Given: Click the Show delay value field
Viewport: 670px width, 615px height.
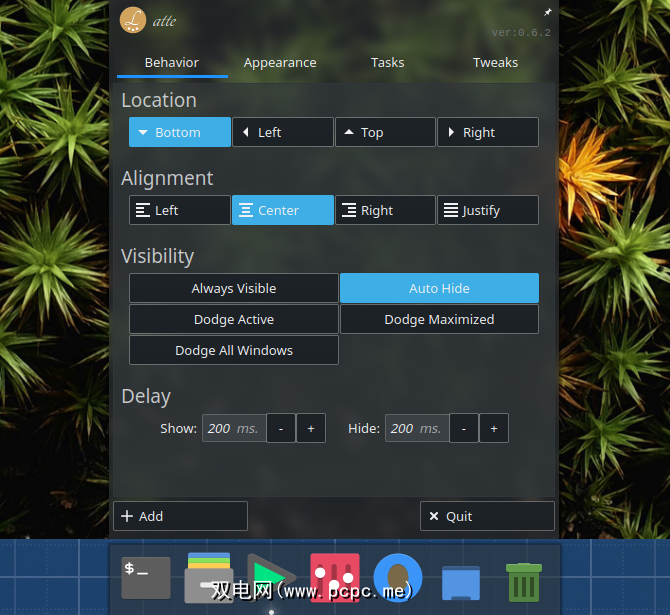Looking at the screenshot, I should coord(234,428).
